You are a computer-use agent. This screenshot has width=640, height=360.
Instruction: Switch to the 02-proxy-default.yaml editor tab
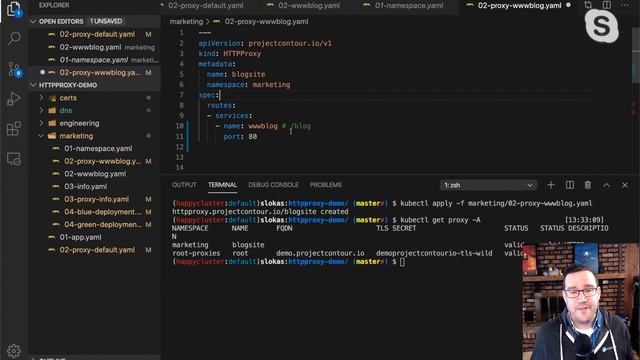205,5
